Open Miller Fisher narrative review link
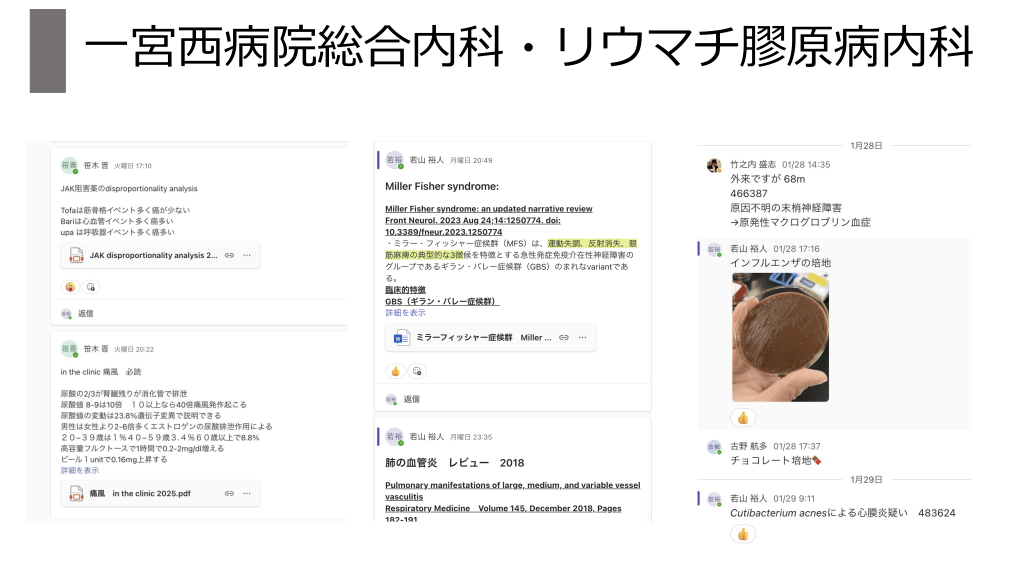The width and height of the screenshot is (1024, 576). coord(488,209)
